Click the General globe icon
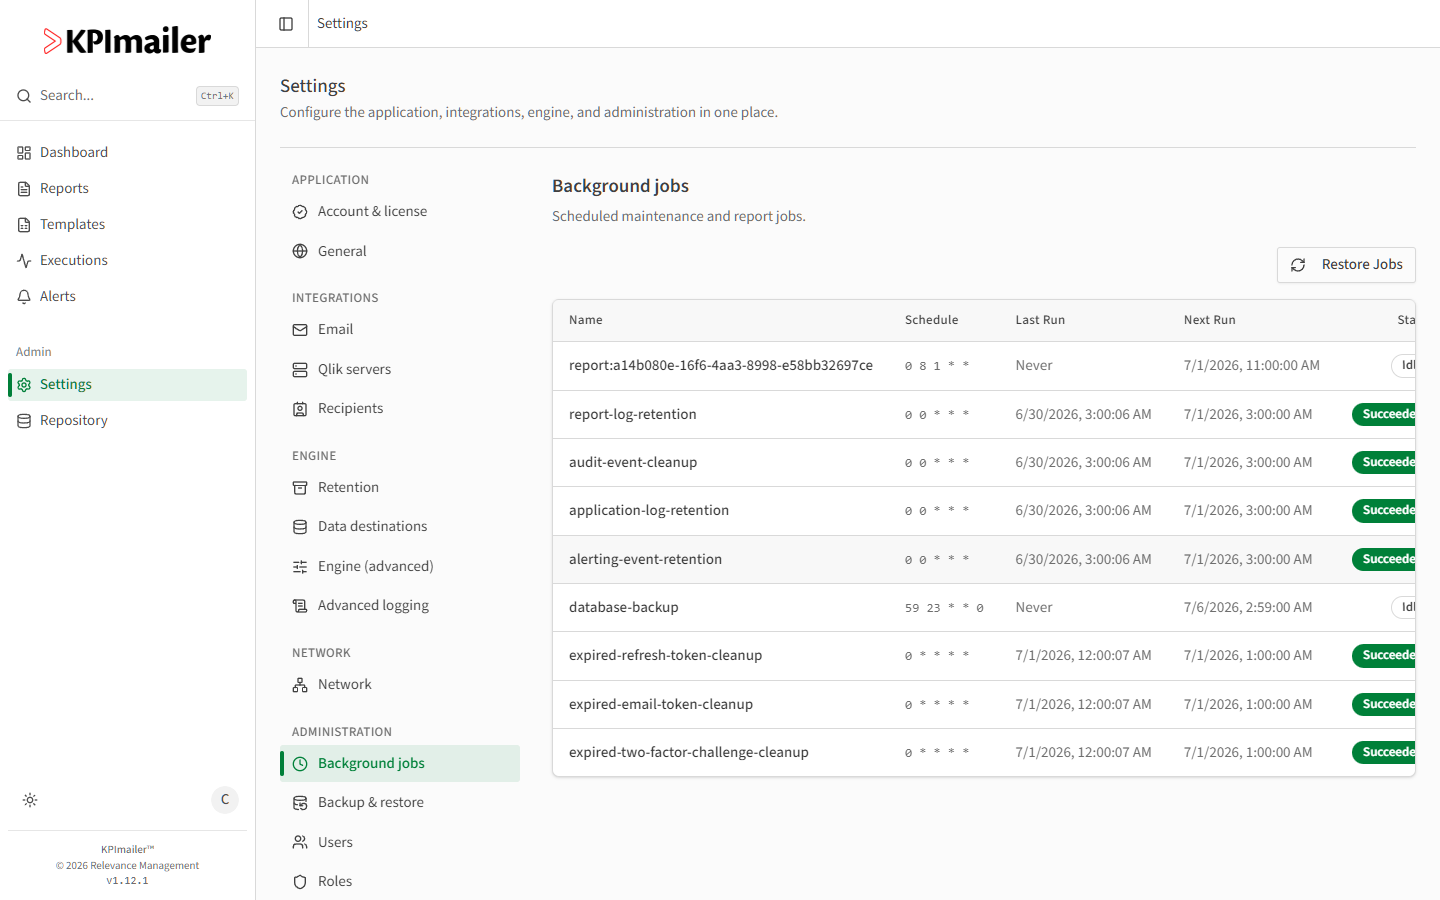This screenshot has height=900, width=1440. point(300,251)
